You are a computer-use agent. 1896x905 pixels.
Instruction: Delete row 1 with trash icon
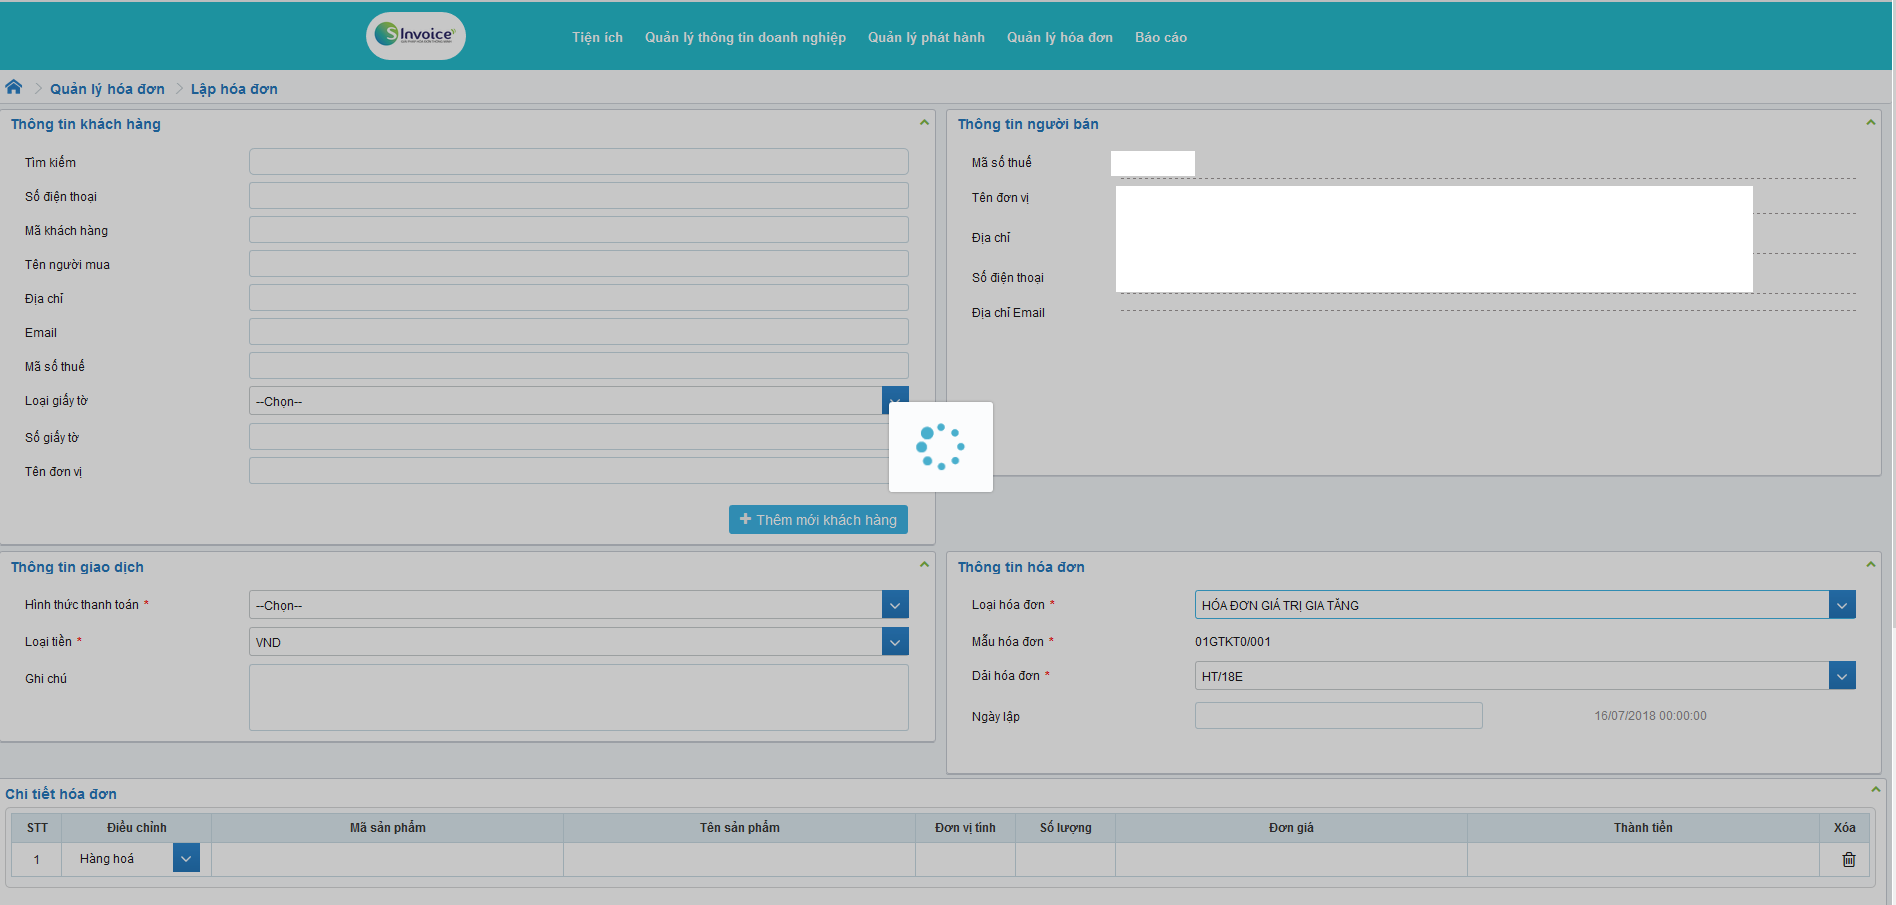(1848, 859)
